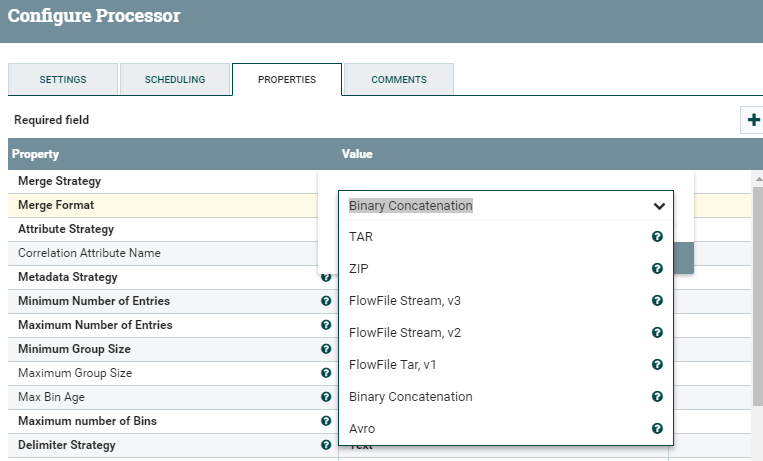Click the properties table vertical scrollbar
The image size is (763, 461).
[x=757, y=300]
